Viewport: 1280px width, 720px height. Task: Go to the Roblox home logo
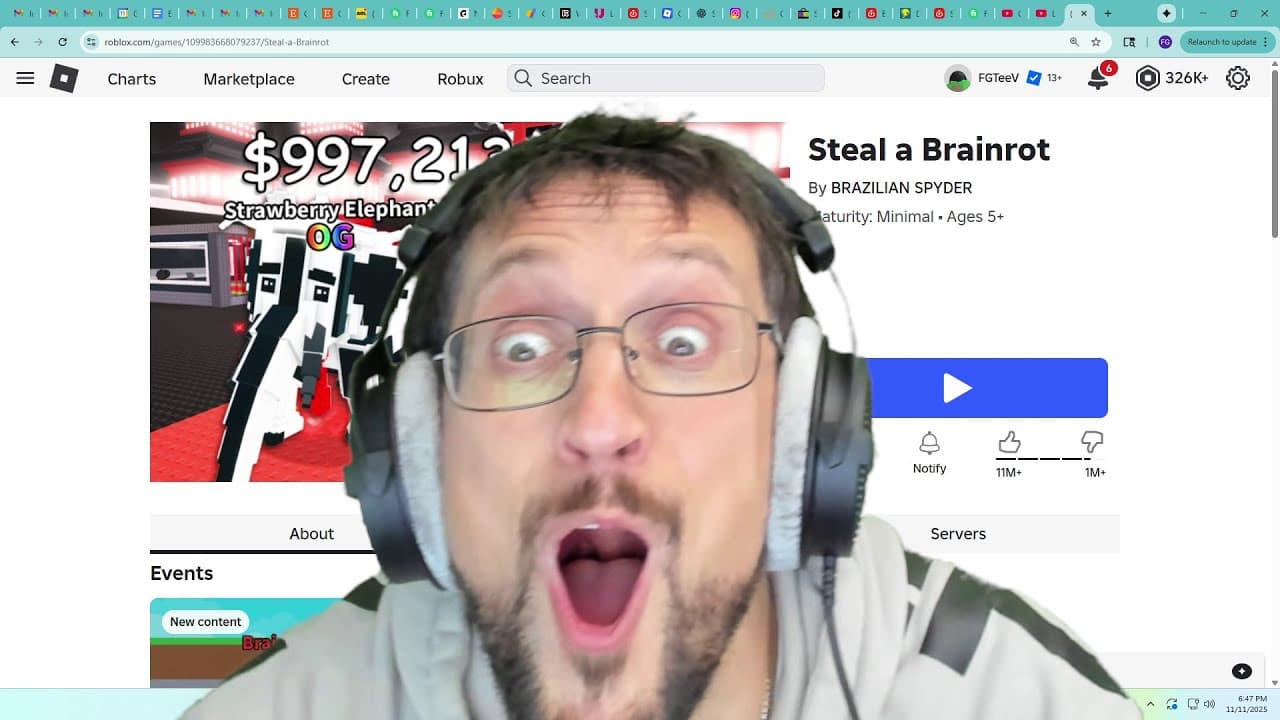coord(64,79)
